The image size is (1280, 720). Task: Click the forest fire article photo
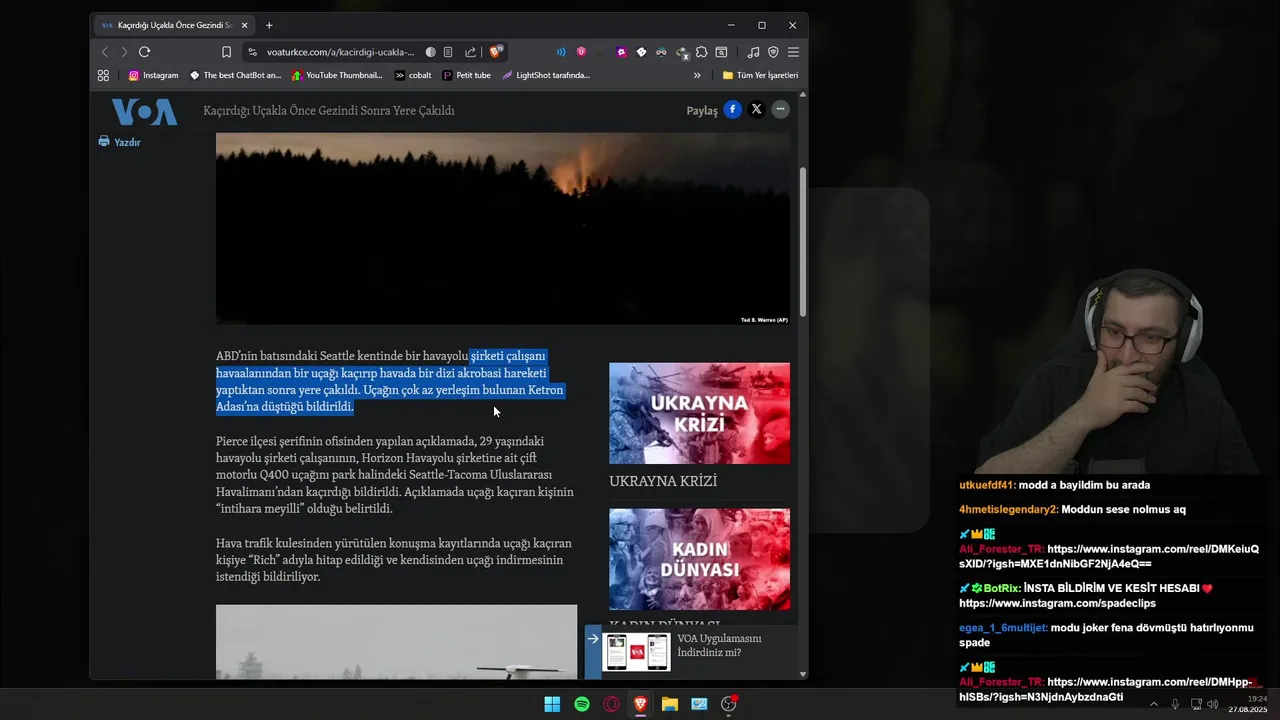point(503,228)
